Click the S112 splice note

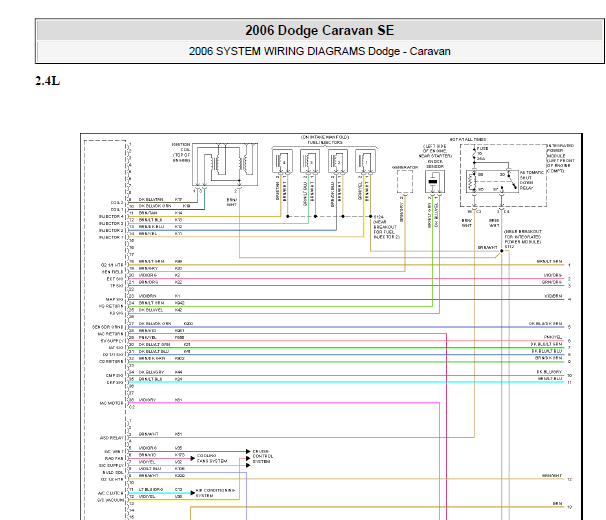[523, 239]
